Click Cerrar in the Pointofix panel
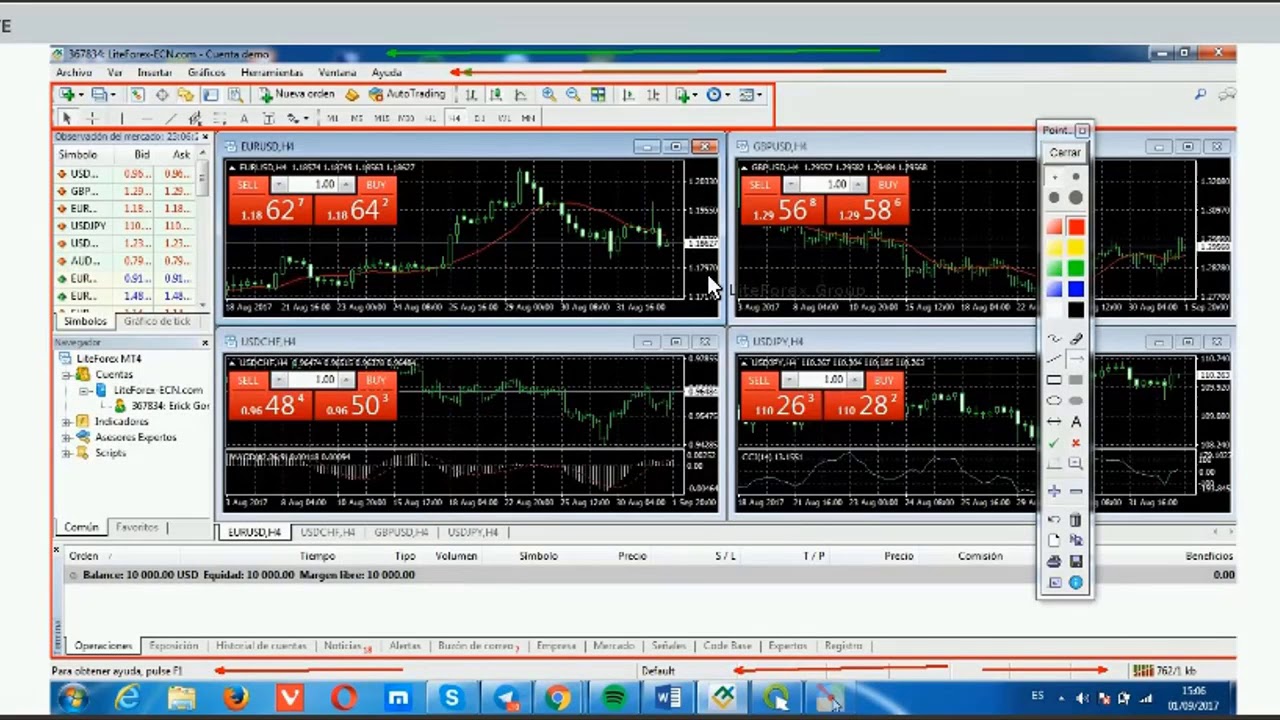This screenshot has height=720, width=1280. pyautogui.click(x=1065, y=152)
